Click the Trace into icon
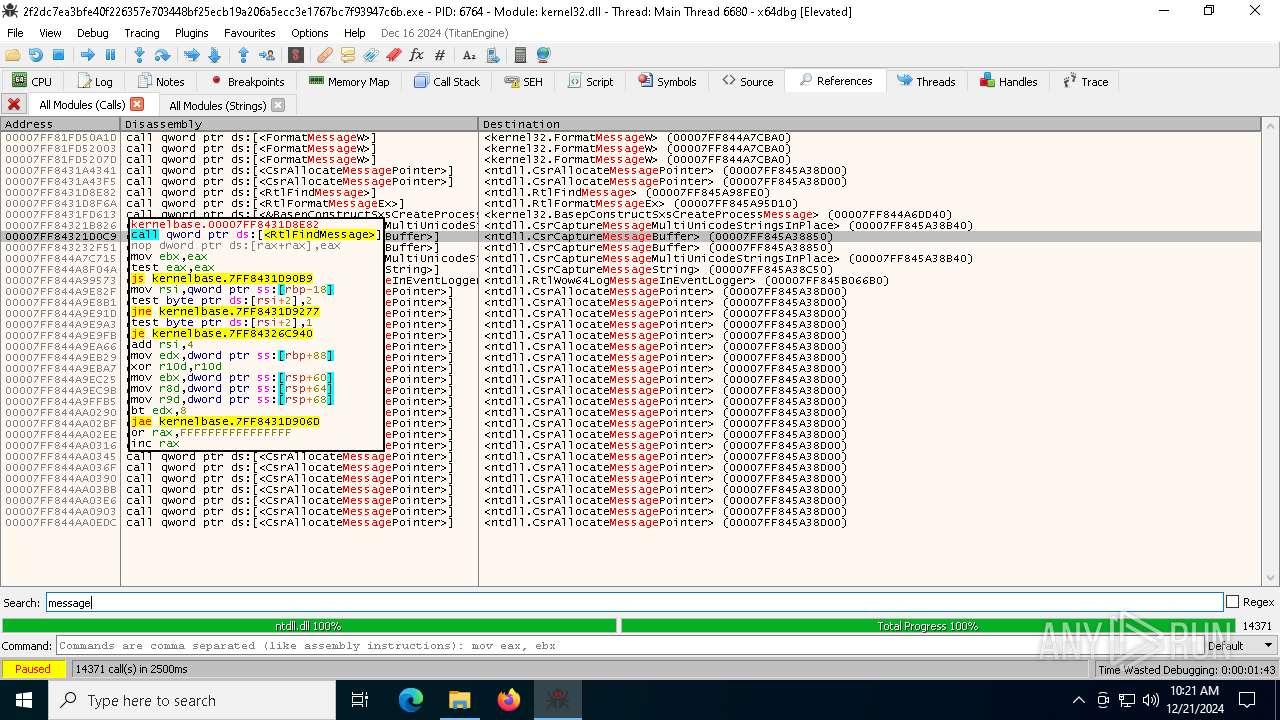Viewport: 1280px width, 720px height. 192,55
